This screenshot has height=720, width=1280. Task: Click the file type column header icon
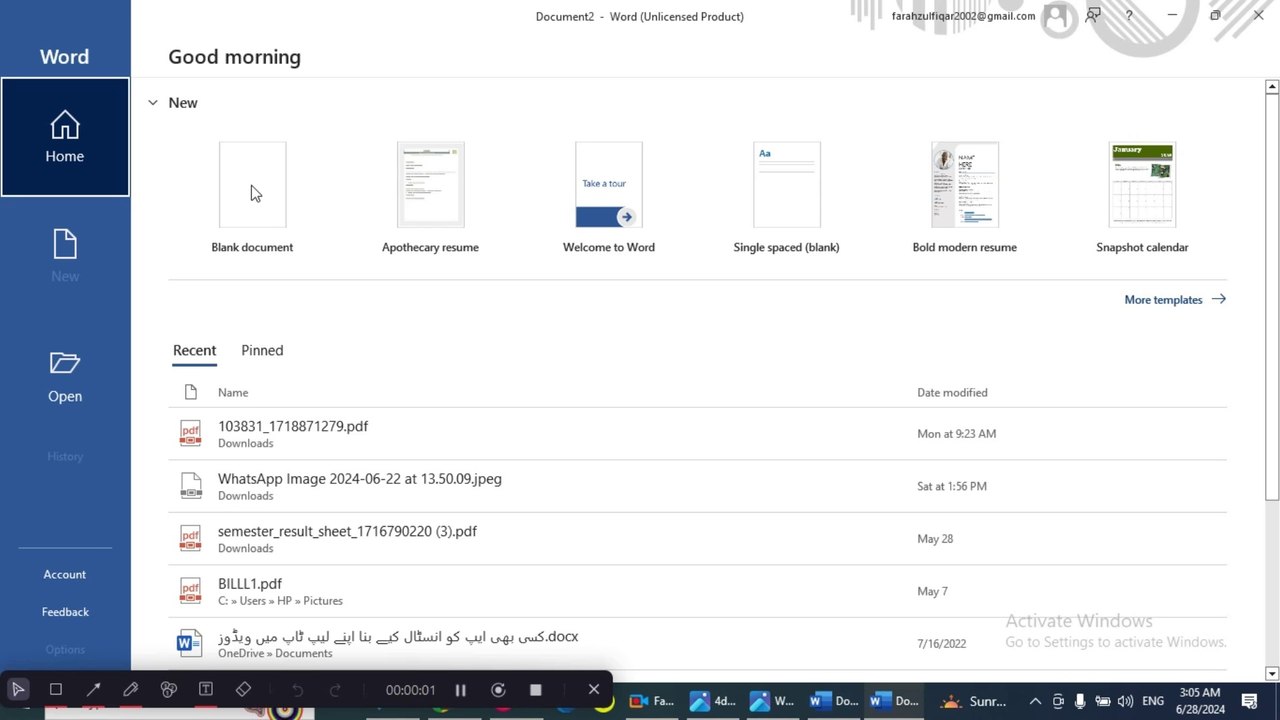click(x=190, y=393)
